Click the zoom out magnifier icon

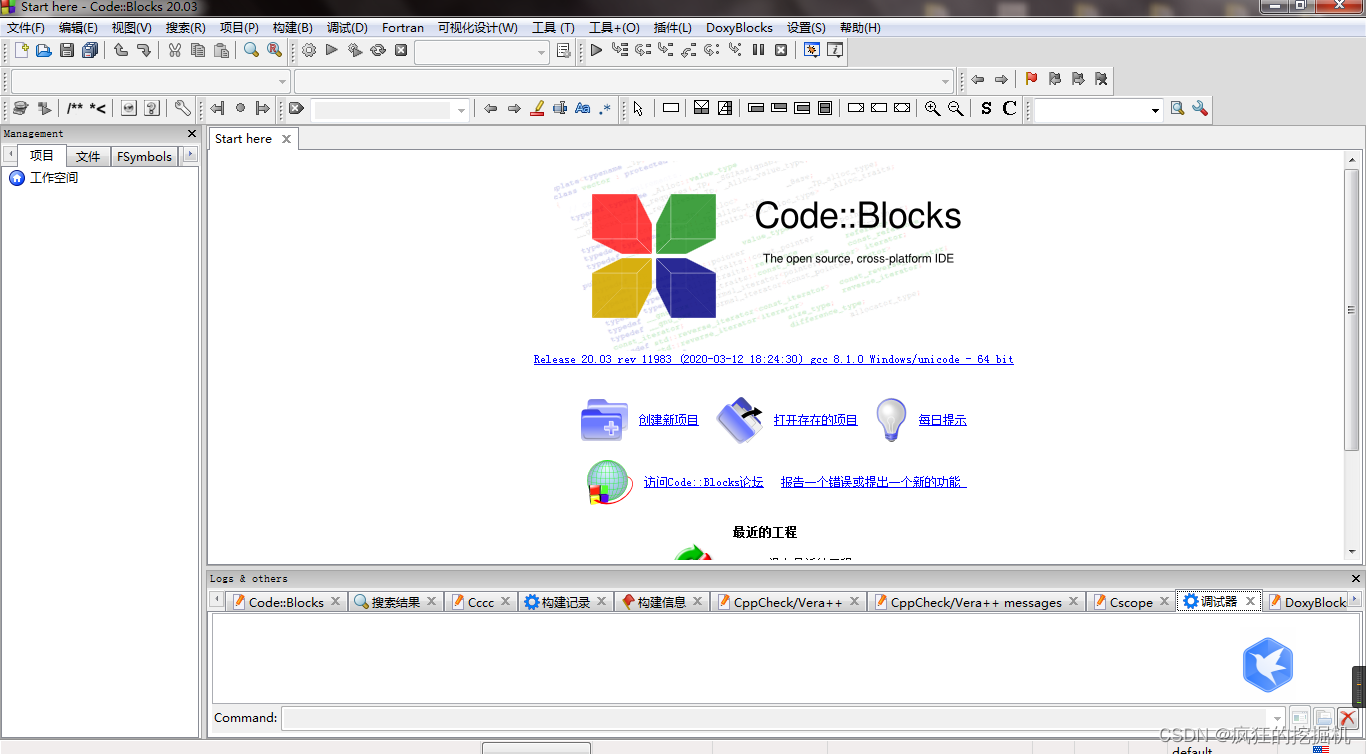955,108
